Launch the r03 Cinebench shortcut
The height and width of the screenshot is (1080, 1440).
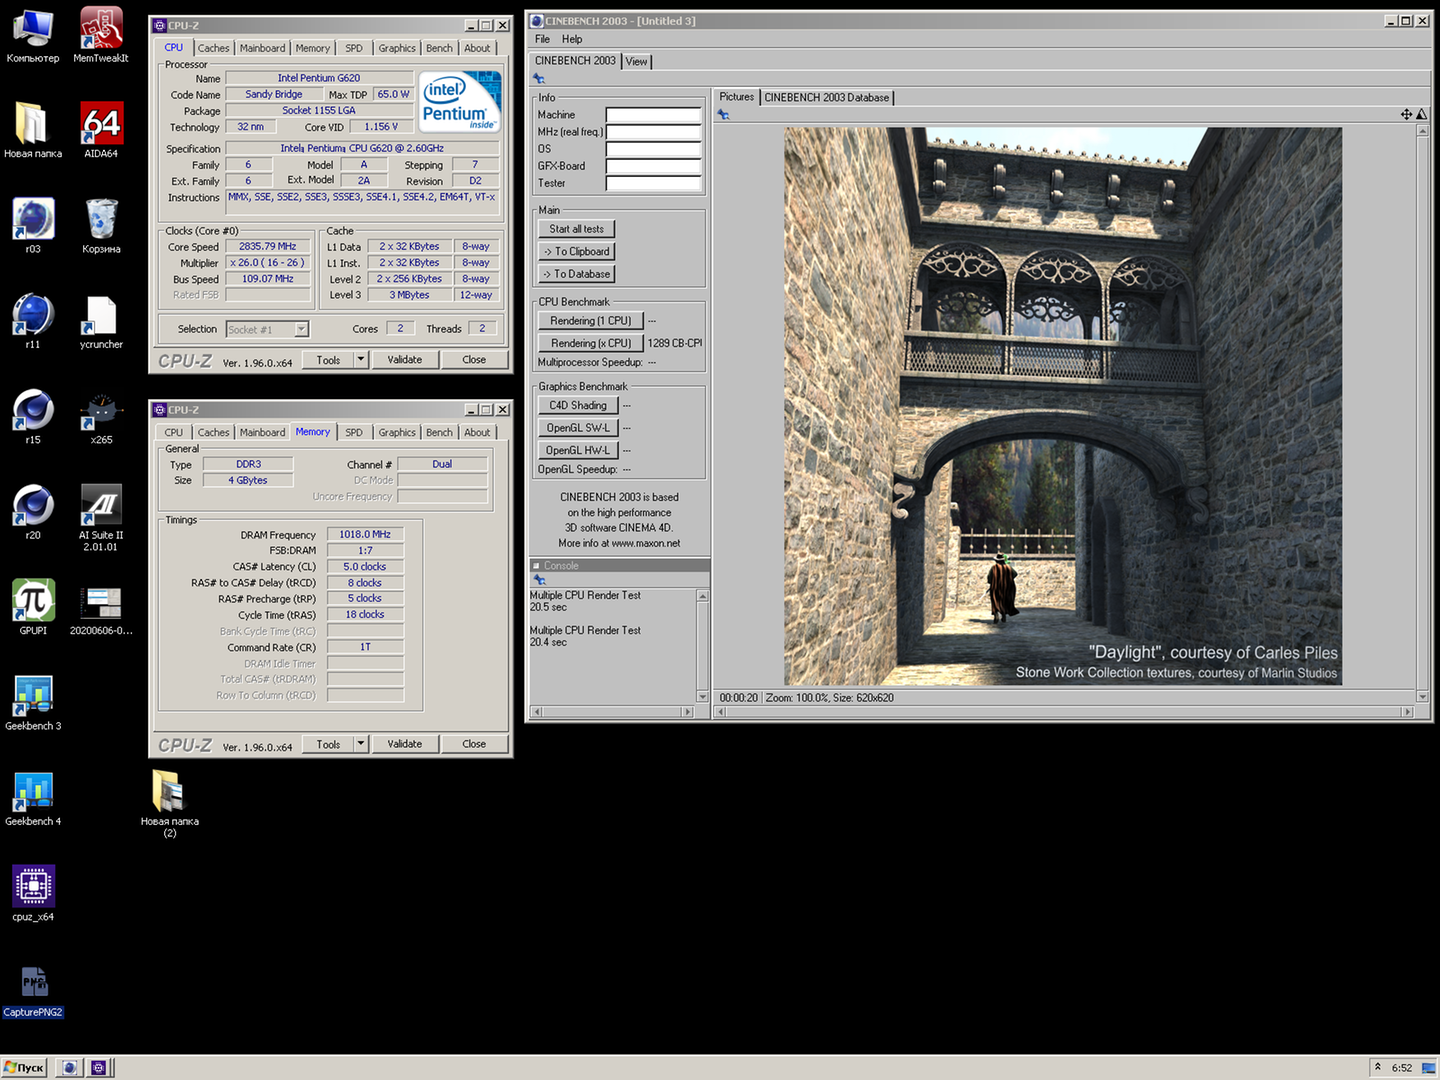(33, 226)
